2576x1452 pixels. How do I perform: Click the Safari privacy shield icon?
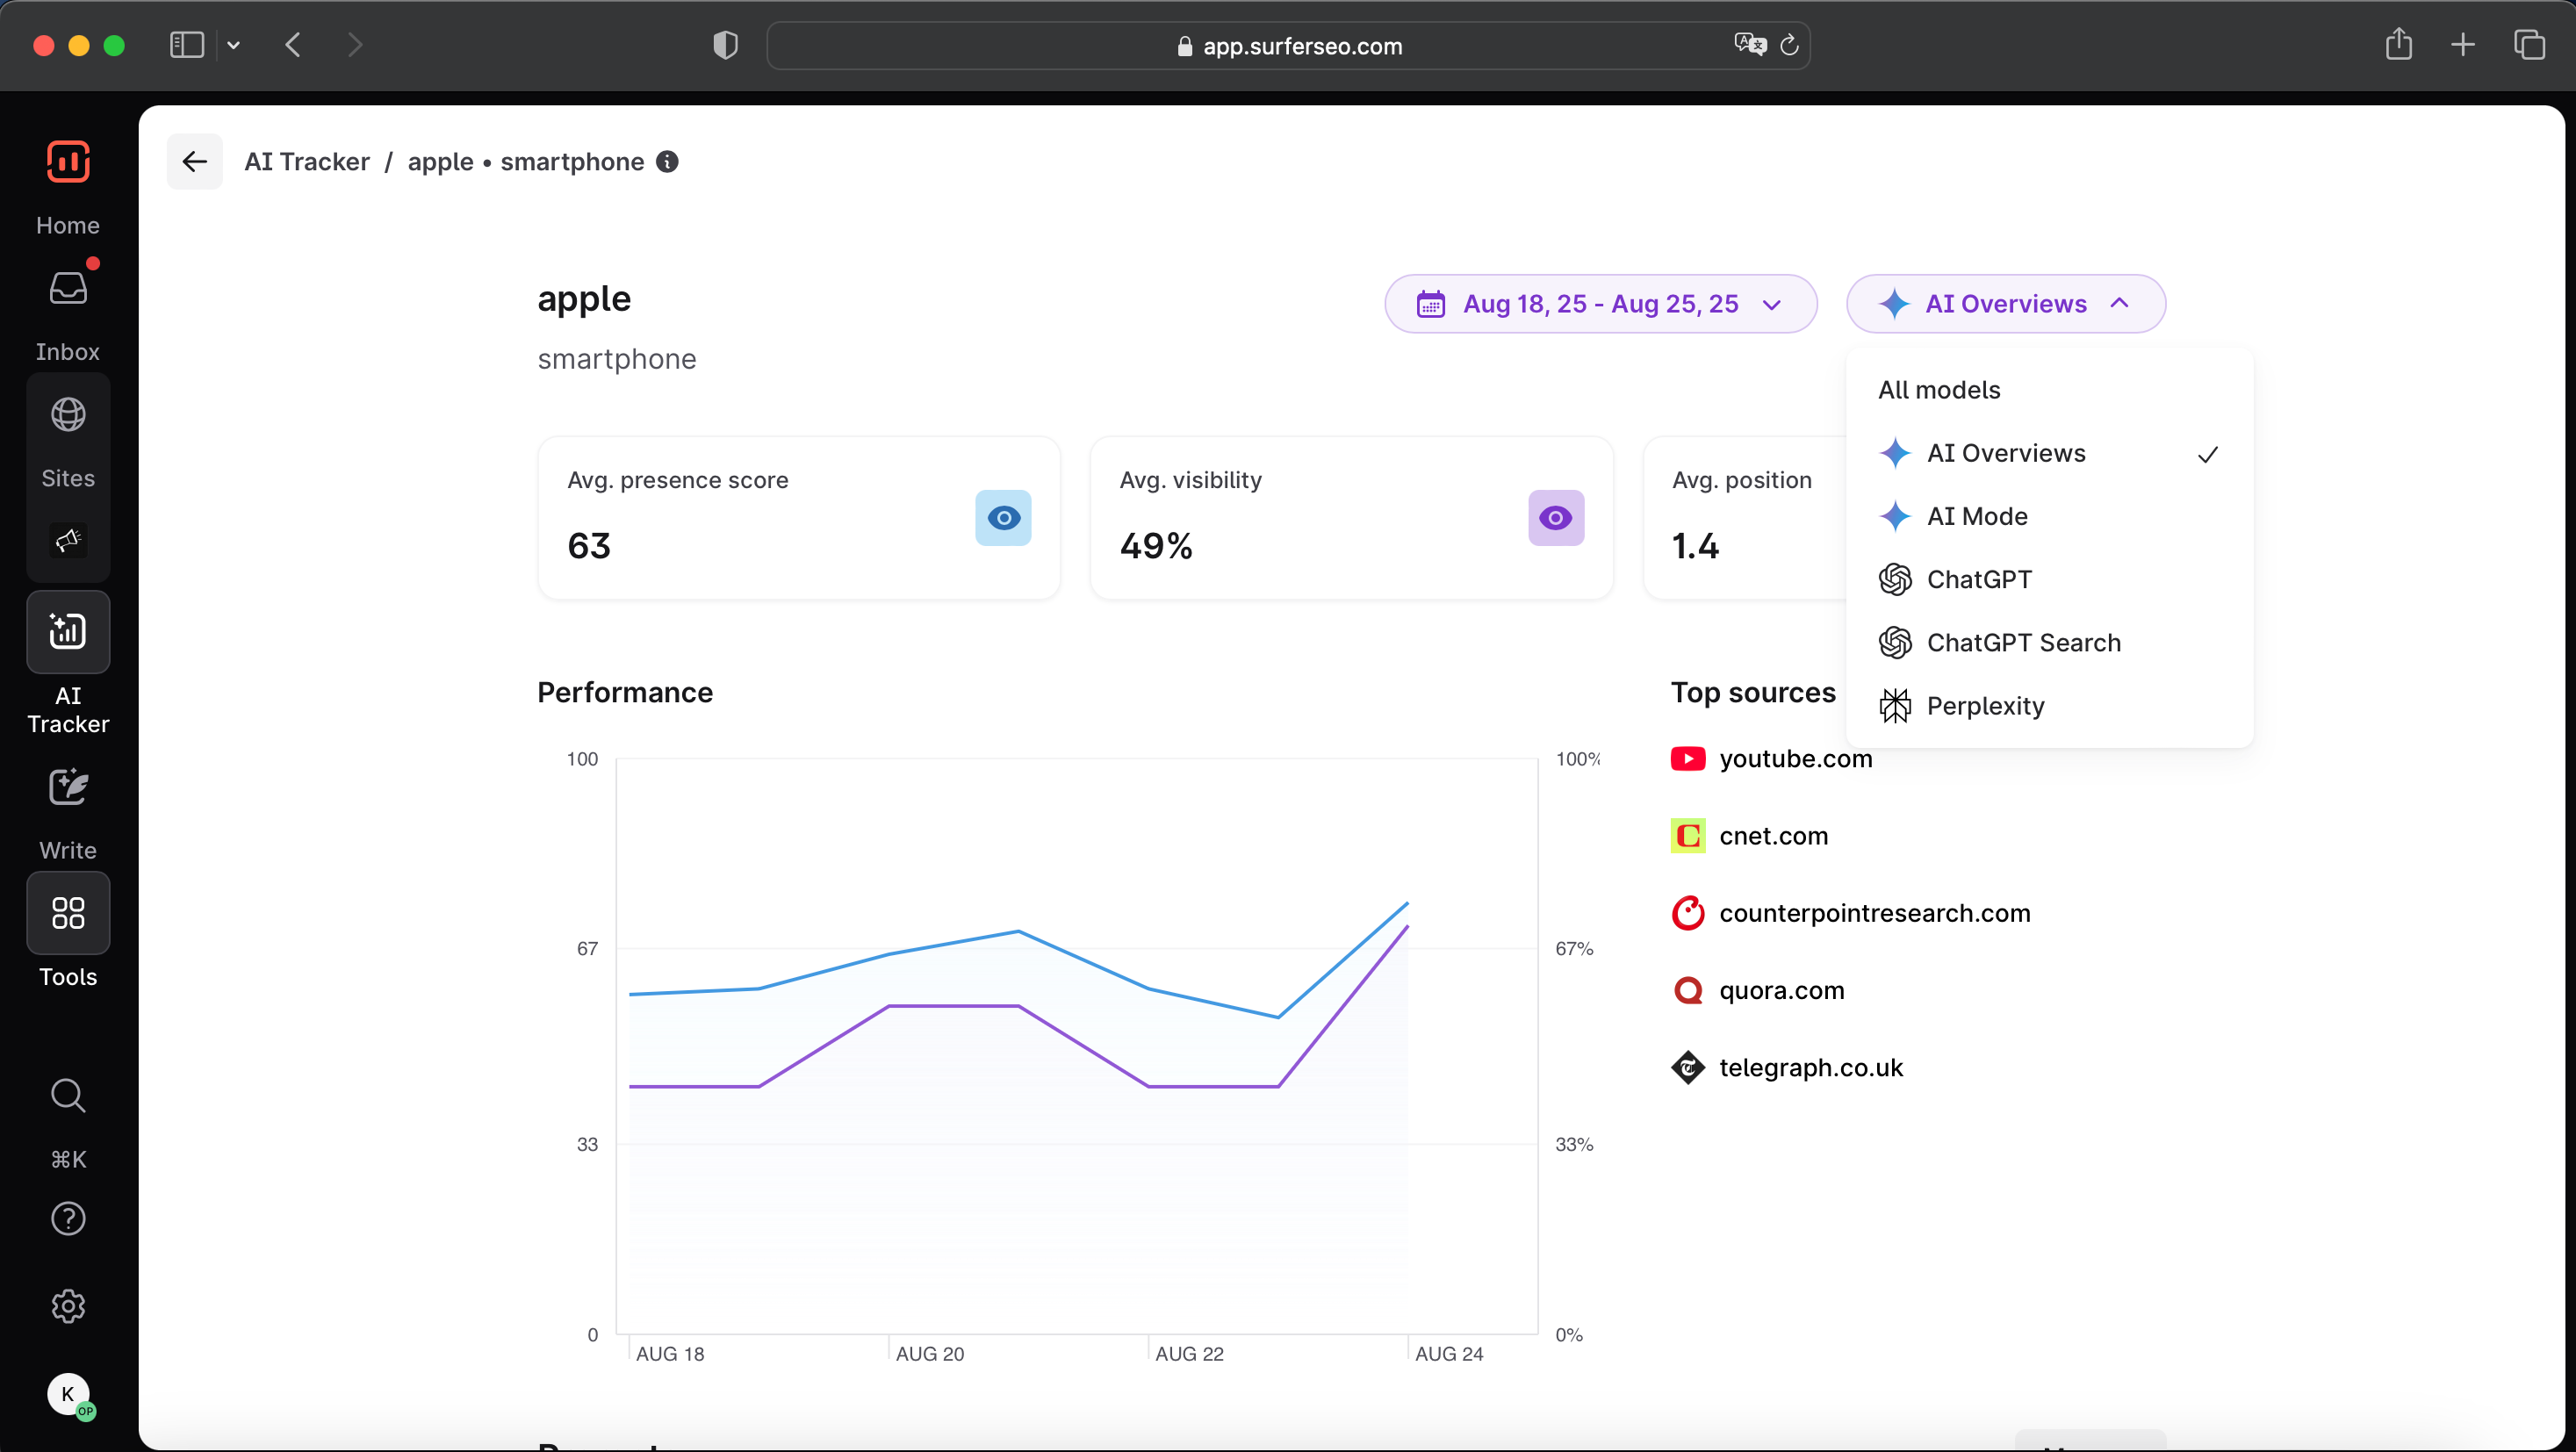pos(725,46)
